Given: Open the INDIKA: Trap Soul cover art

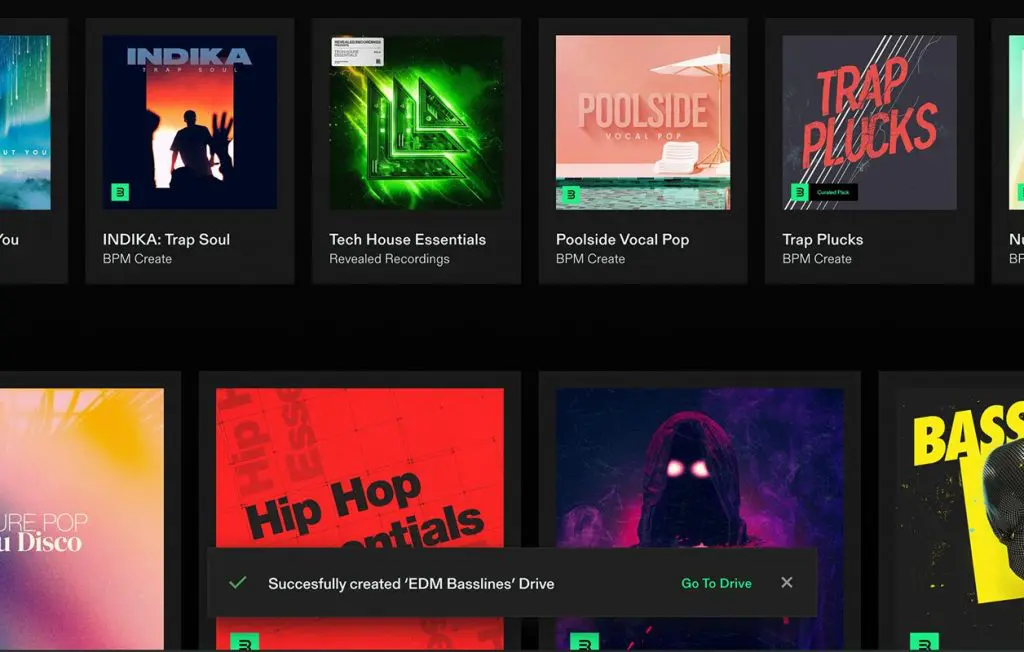Looking at the screenshot, I should [x=190, y=122].
